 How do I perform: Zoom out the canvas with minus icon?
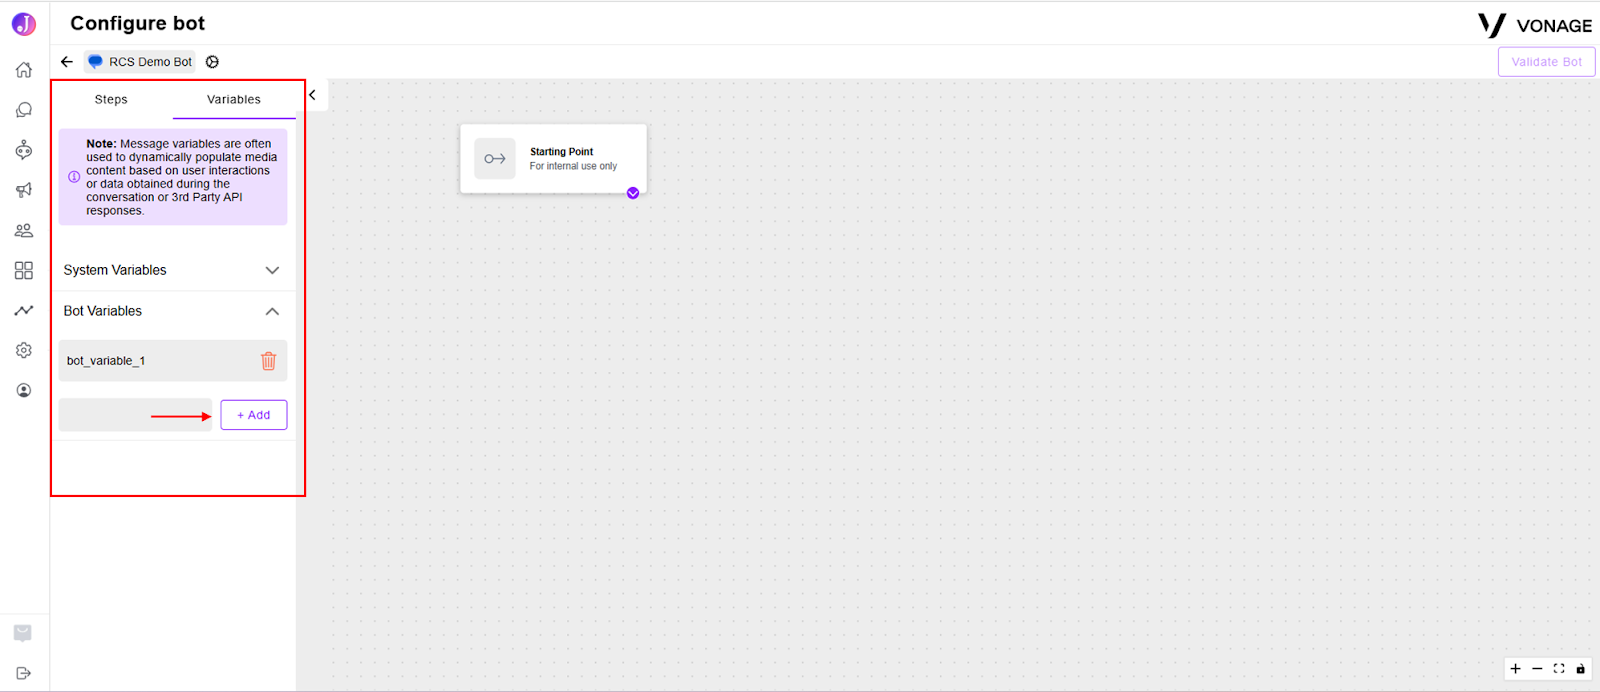[x=1537, y=669]
